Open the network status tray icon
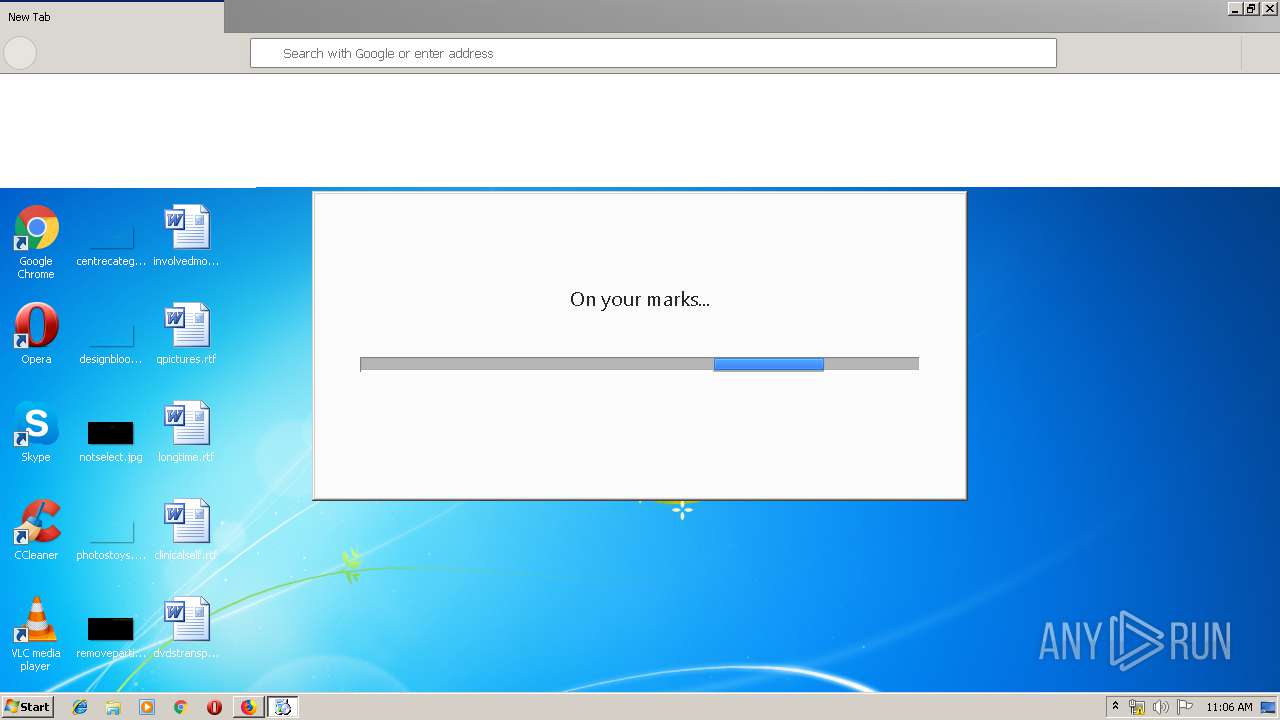Image resolution: width=1280 pixels, height=720 pixels. click(1137, 707)
